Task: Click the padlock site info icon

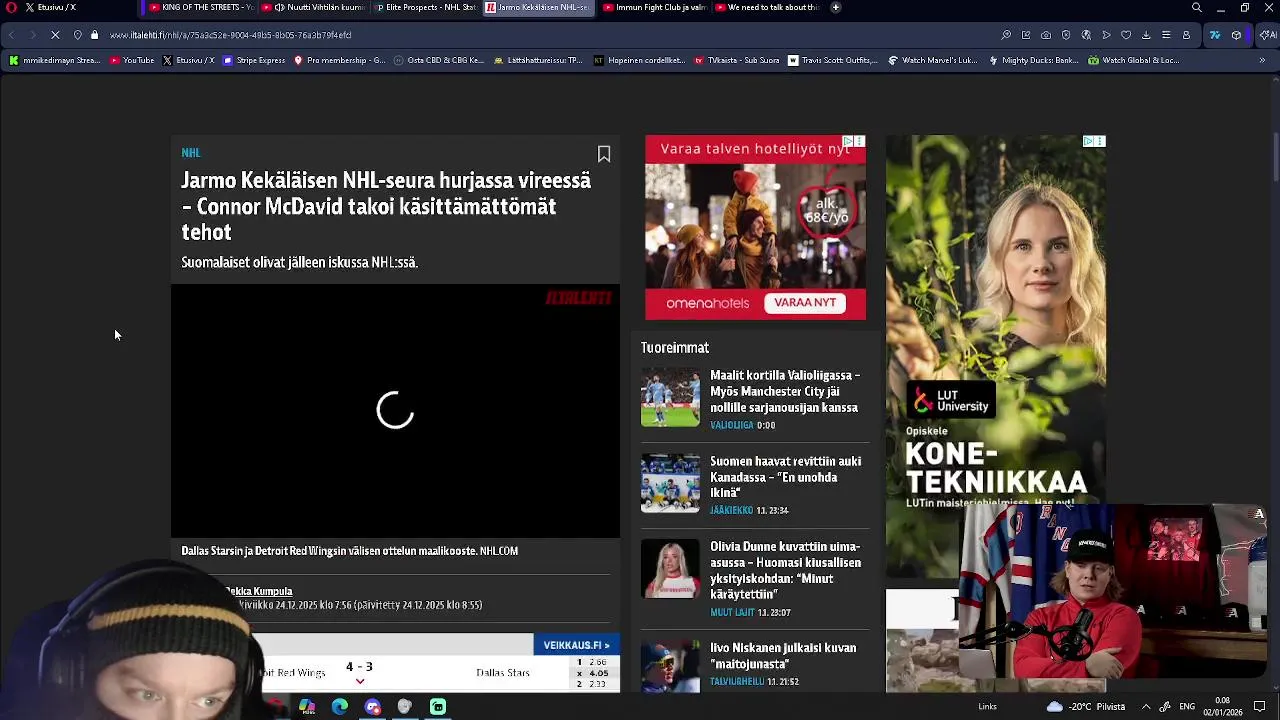Action: pyautogui.click(x=95, y=35)
